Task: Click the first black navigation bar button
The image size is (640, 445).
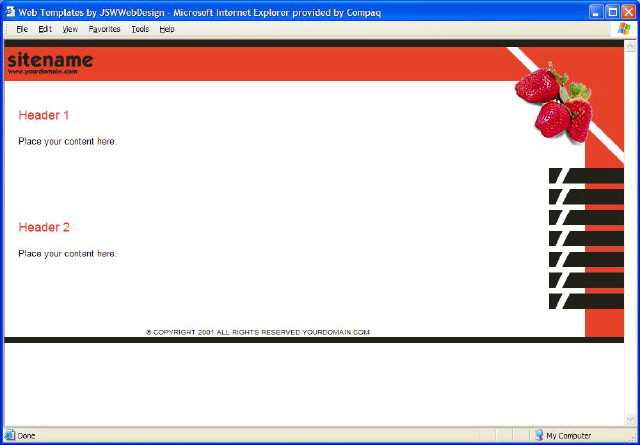Action: pos(586,176)
